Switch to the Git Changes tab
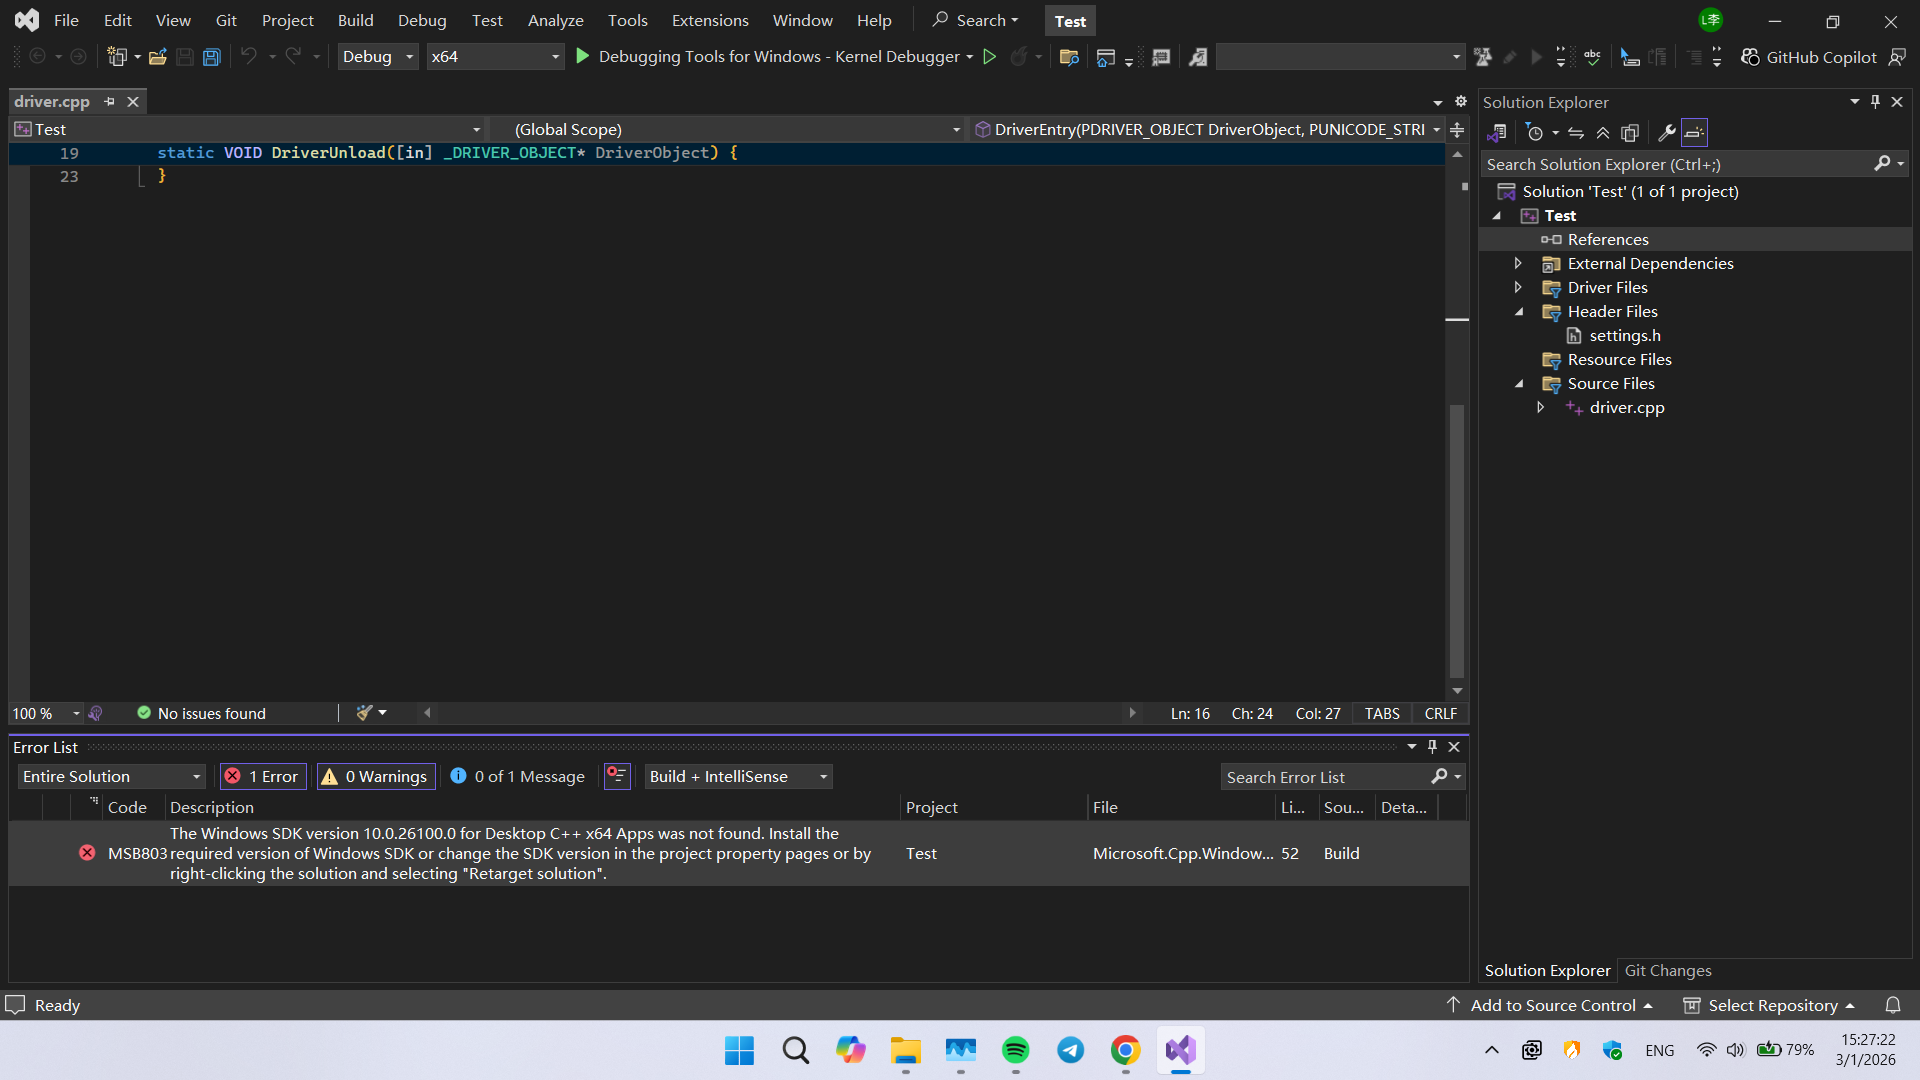This screenshot has height=1080, width=1920. point(1667,971)
